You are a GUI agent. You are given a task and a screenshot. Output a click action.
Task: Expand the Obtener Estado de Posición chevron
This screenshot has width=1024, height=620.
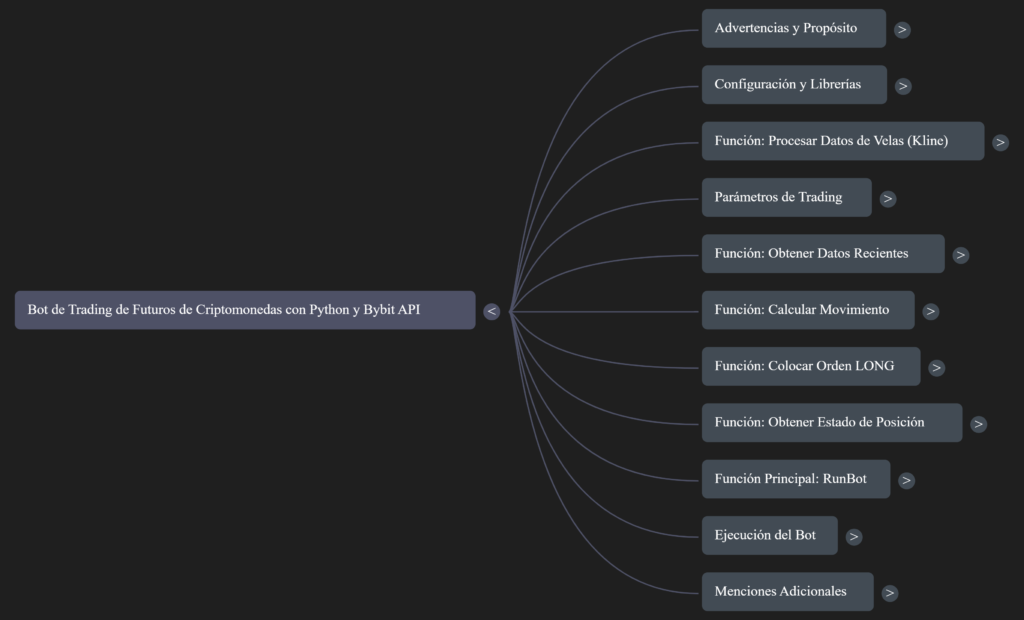[978, 424]
